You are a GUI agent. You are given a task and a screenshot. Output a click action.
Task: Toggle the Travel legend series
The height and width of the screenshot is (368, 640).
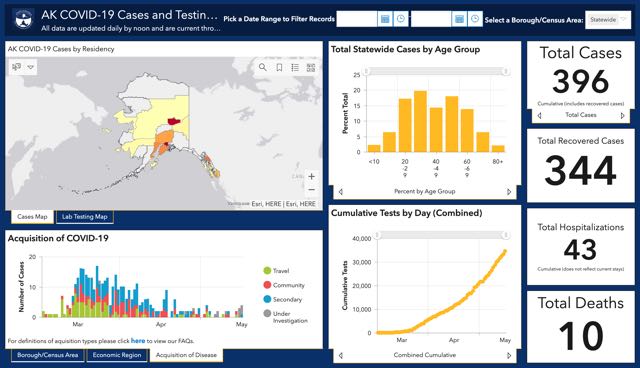click(x=277, y=270)
